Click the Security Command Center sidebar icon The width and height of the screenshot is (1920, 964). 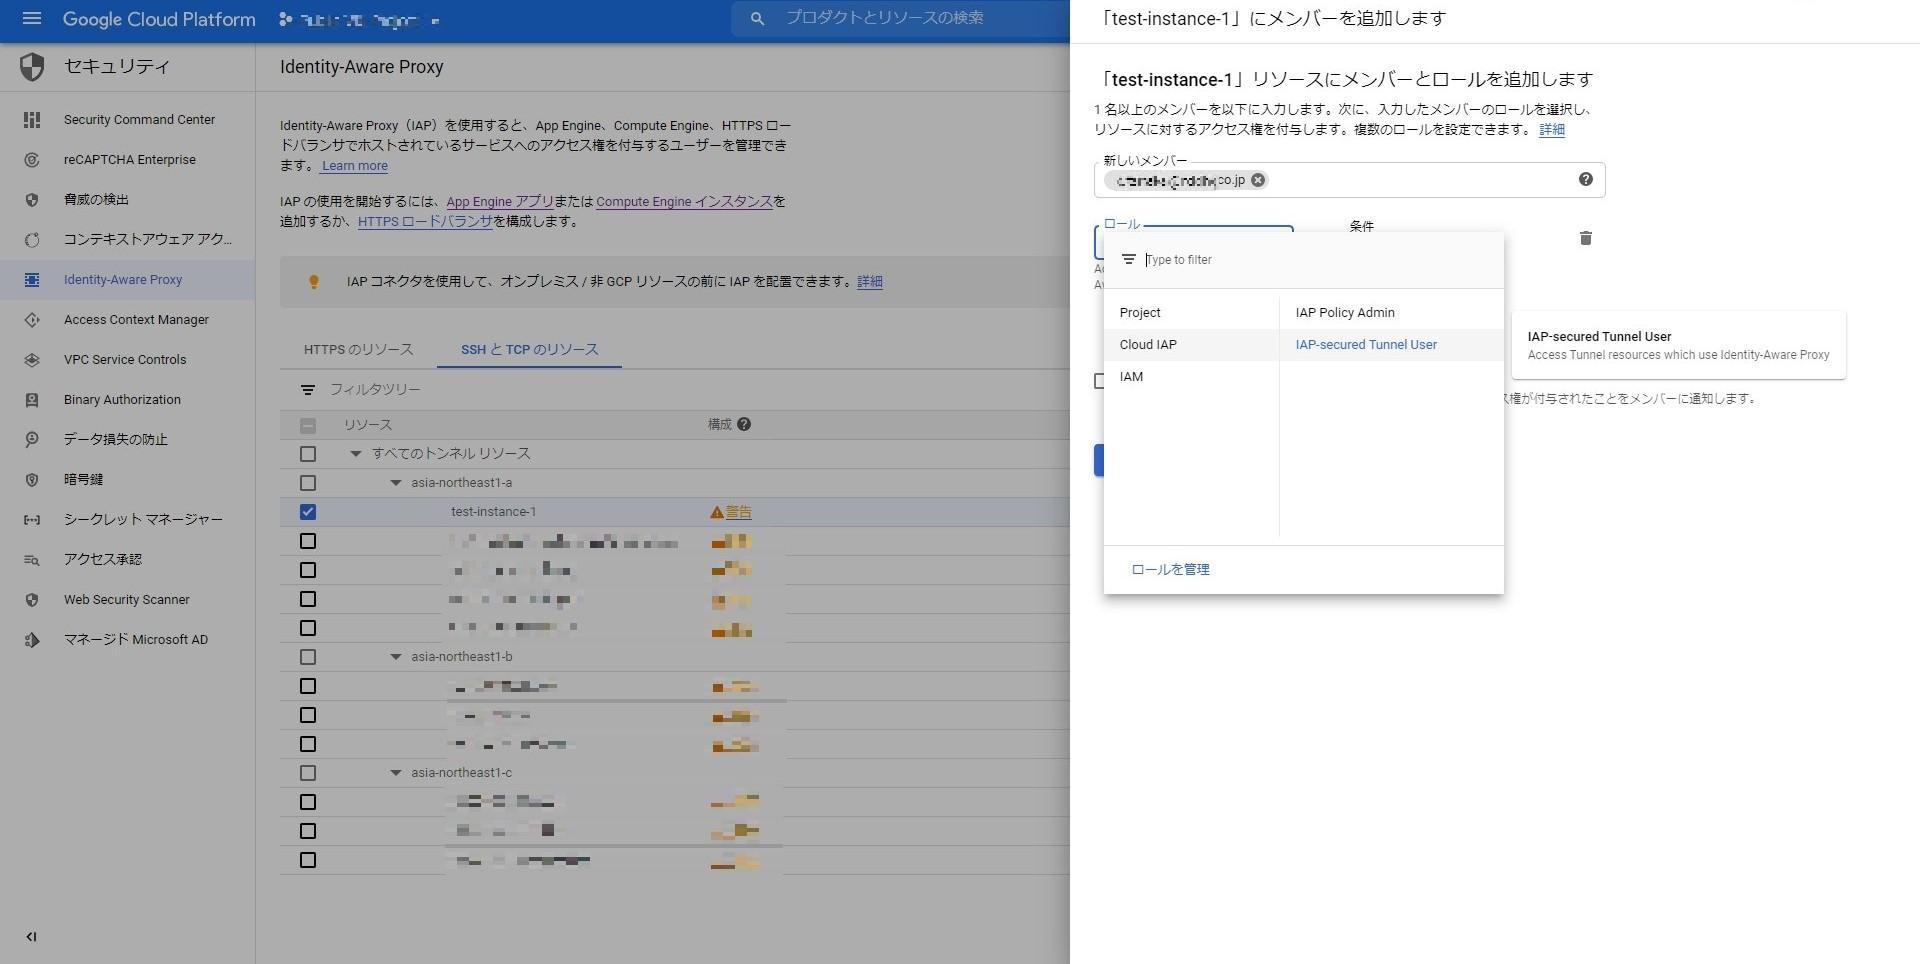[x=32, y=120]
